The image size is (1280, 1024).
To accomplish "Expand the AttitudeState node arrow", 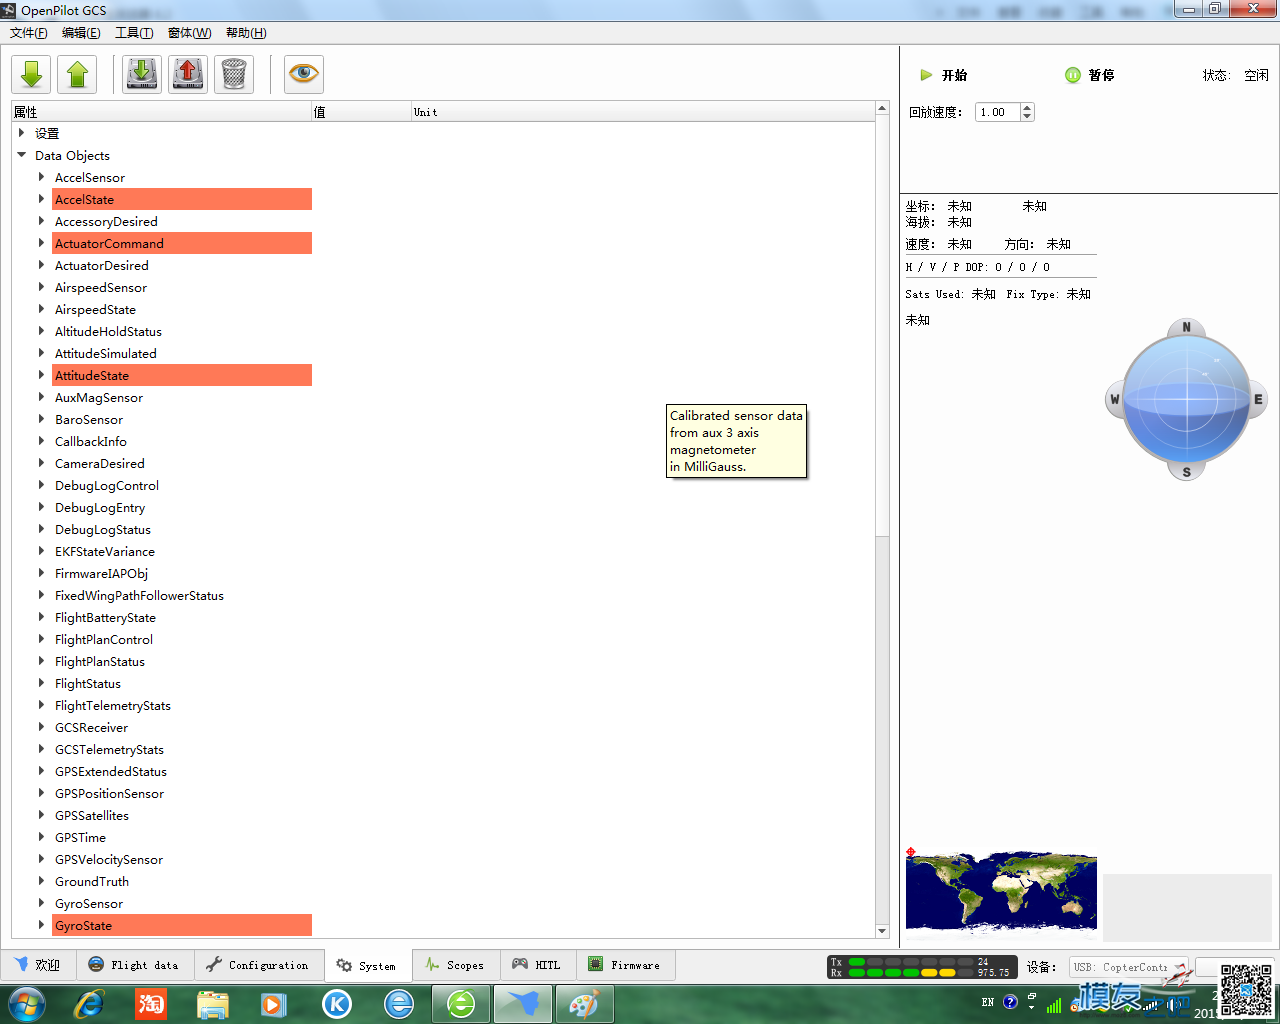I will 41,375.
